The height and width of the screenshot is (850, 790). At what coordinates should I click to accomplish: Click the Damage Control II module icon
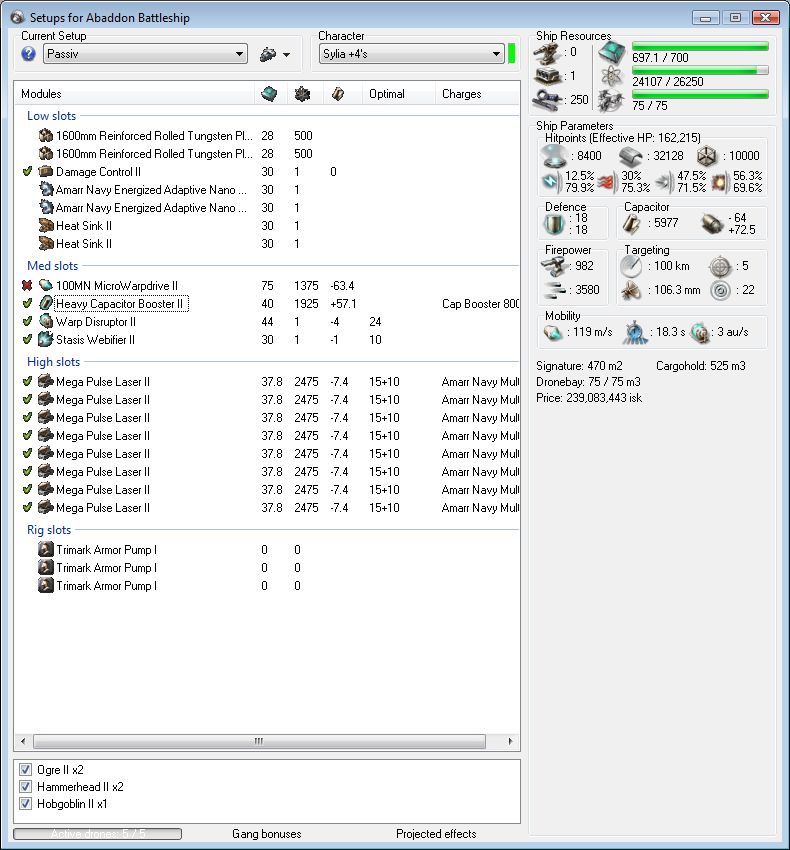(x=46, y=172)
